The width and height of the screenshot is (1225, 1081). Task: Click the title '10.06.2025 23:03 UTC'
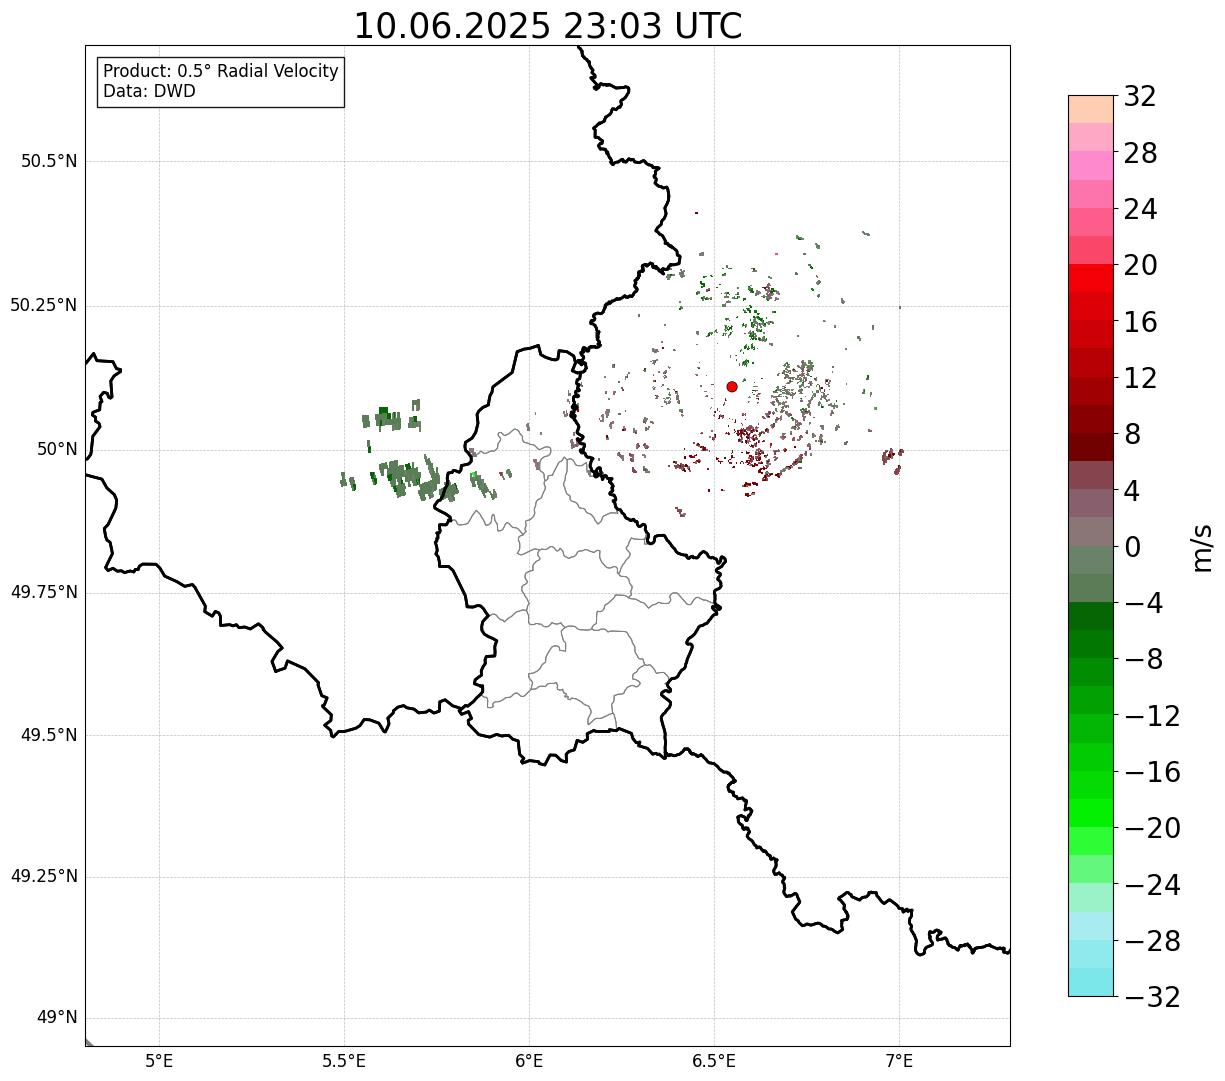click(x=548, y=25)
